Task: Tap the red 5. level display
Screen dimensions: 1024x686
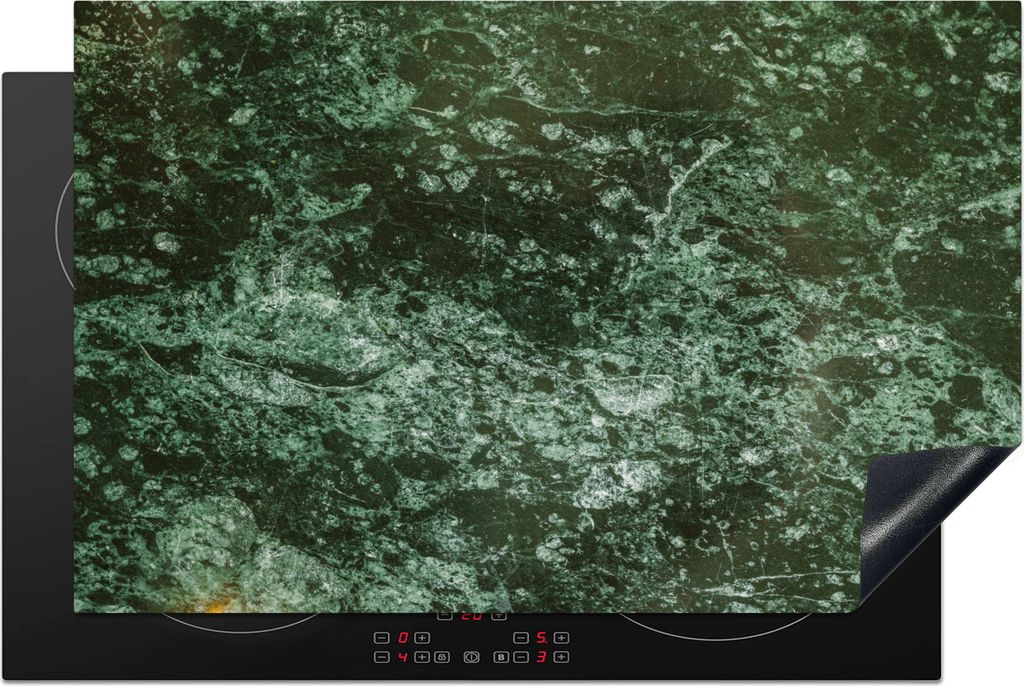Action: coord(541,638)
